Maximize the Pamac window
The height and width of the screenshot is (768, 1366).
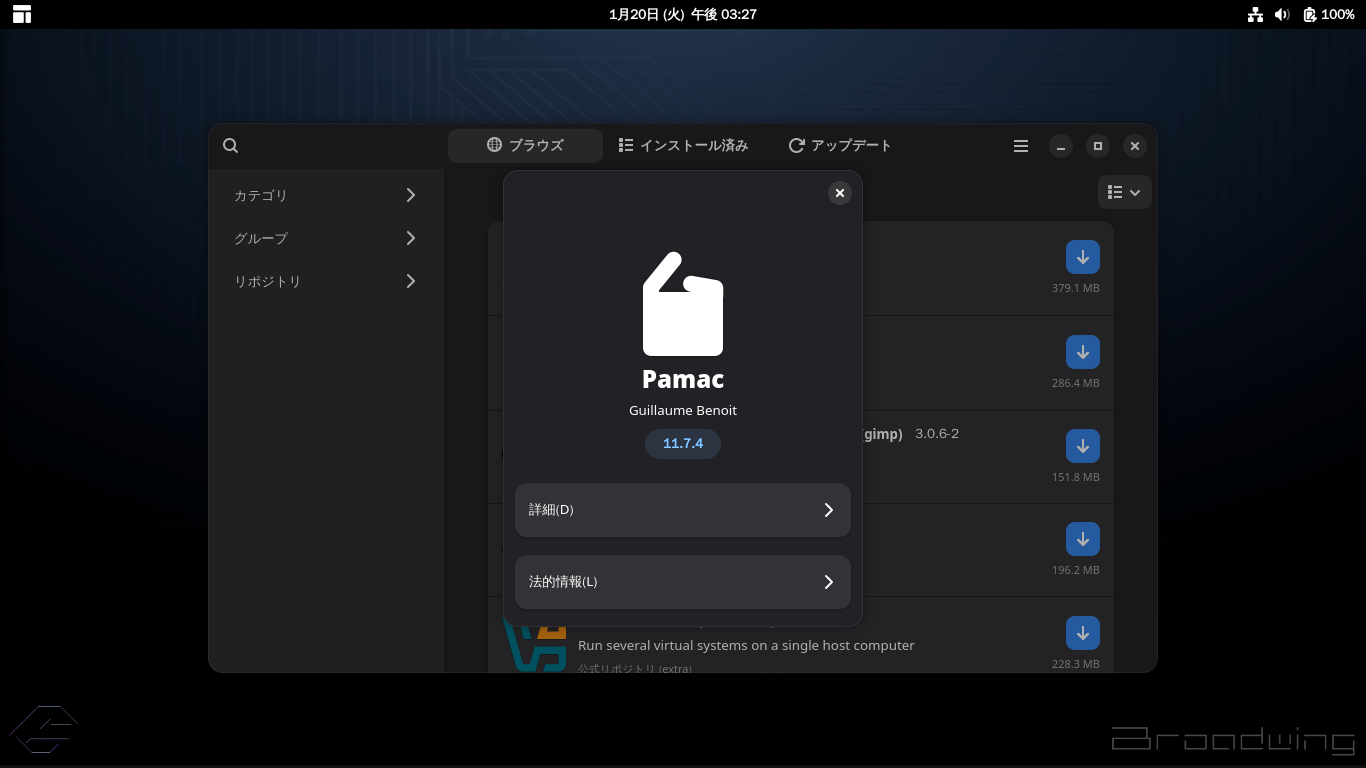(1098, 146)
